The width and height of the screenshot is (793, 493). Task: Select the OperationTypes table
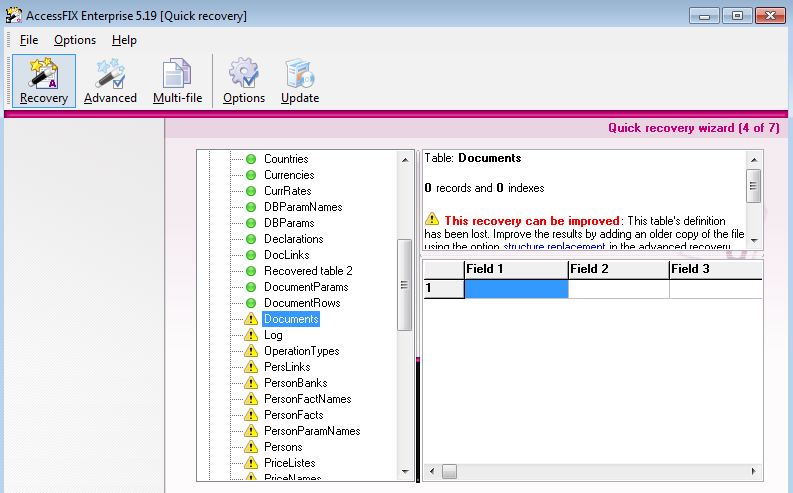[x=301, y=351]
